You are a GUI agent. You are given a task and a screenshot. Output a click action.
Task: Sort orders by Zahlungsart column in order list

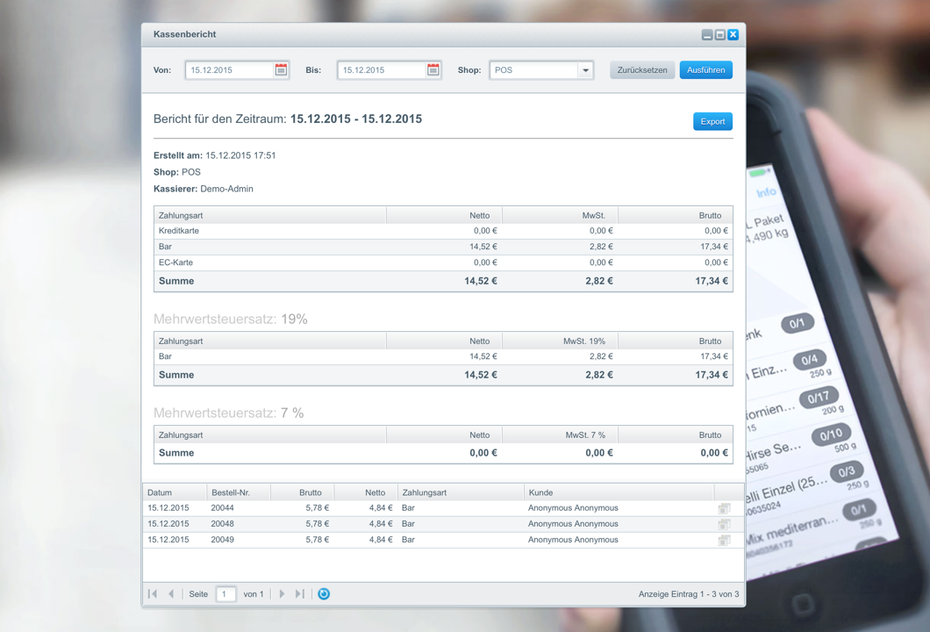coord(461,493)
